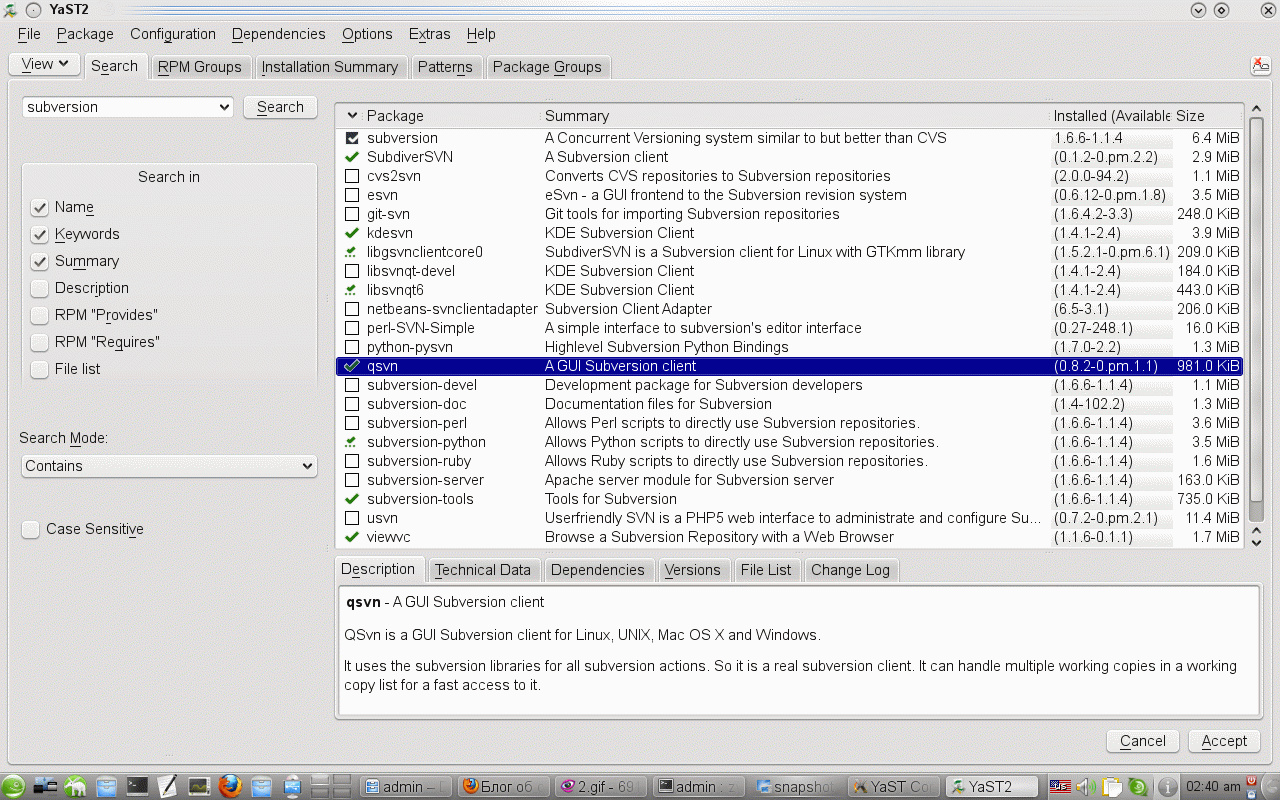Image resolution: width=1280 pixels, height=800 pixels.
Task: Open the text editor launcher in panel
Action: click(x=168, y=786)
